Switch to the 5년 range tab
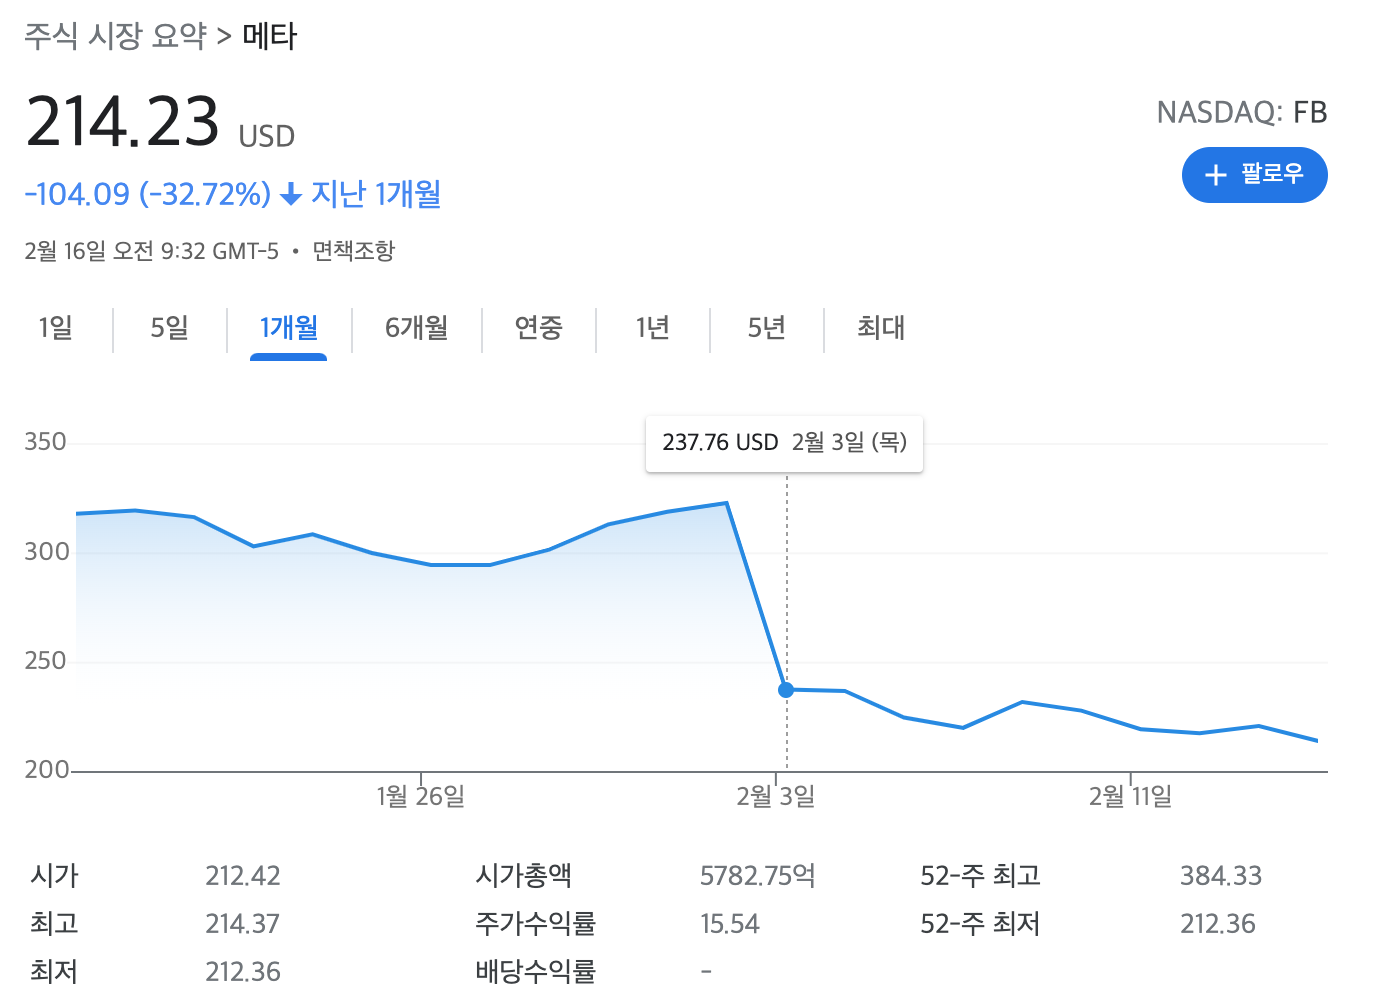 767,328
